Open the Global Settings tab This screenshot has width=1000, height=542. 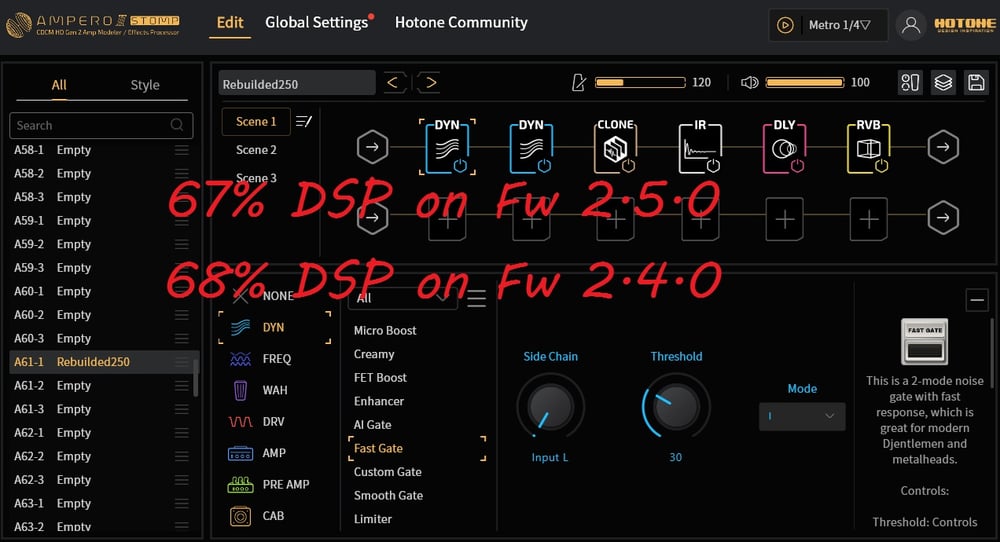coord(317,22)
